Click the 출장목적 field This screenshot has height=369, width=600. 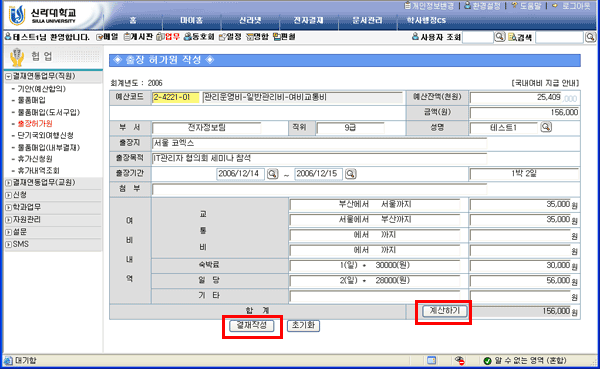pyautogui.click(x=319, y=158)
